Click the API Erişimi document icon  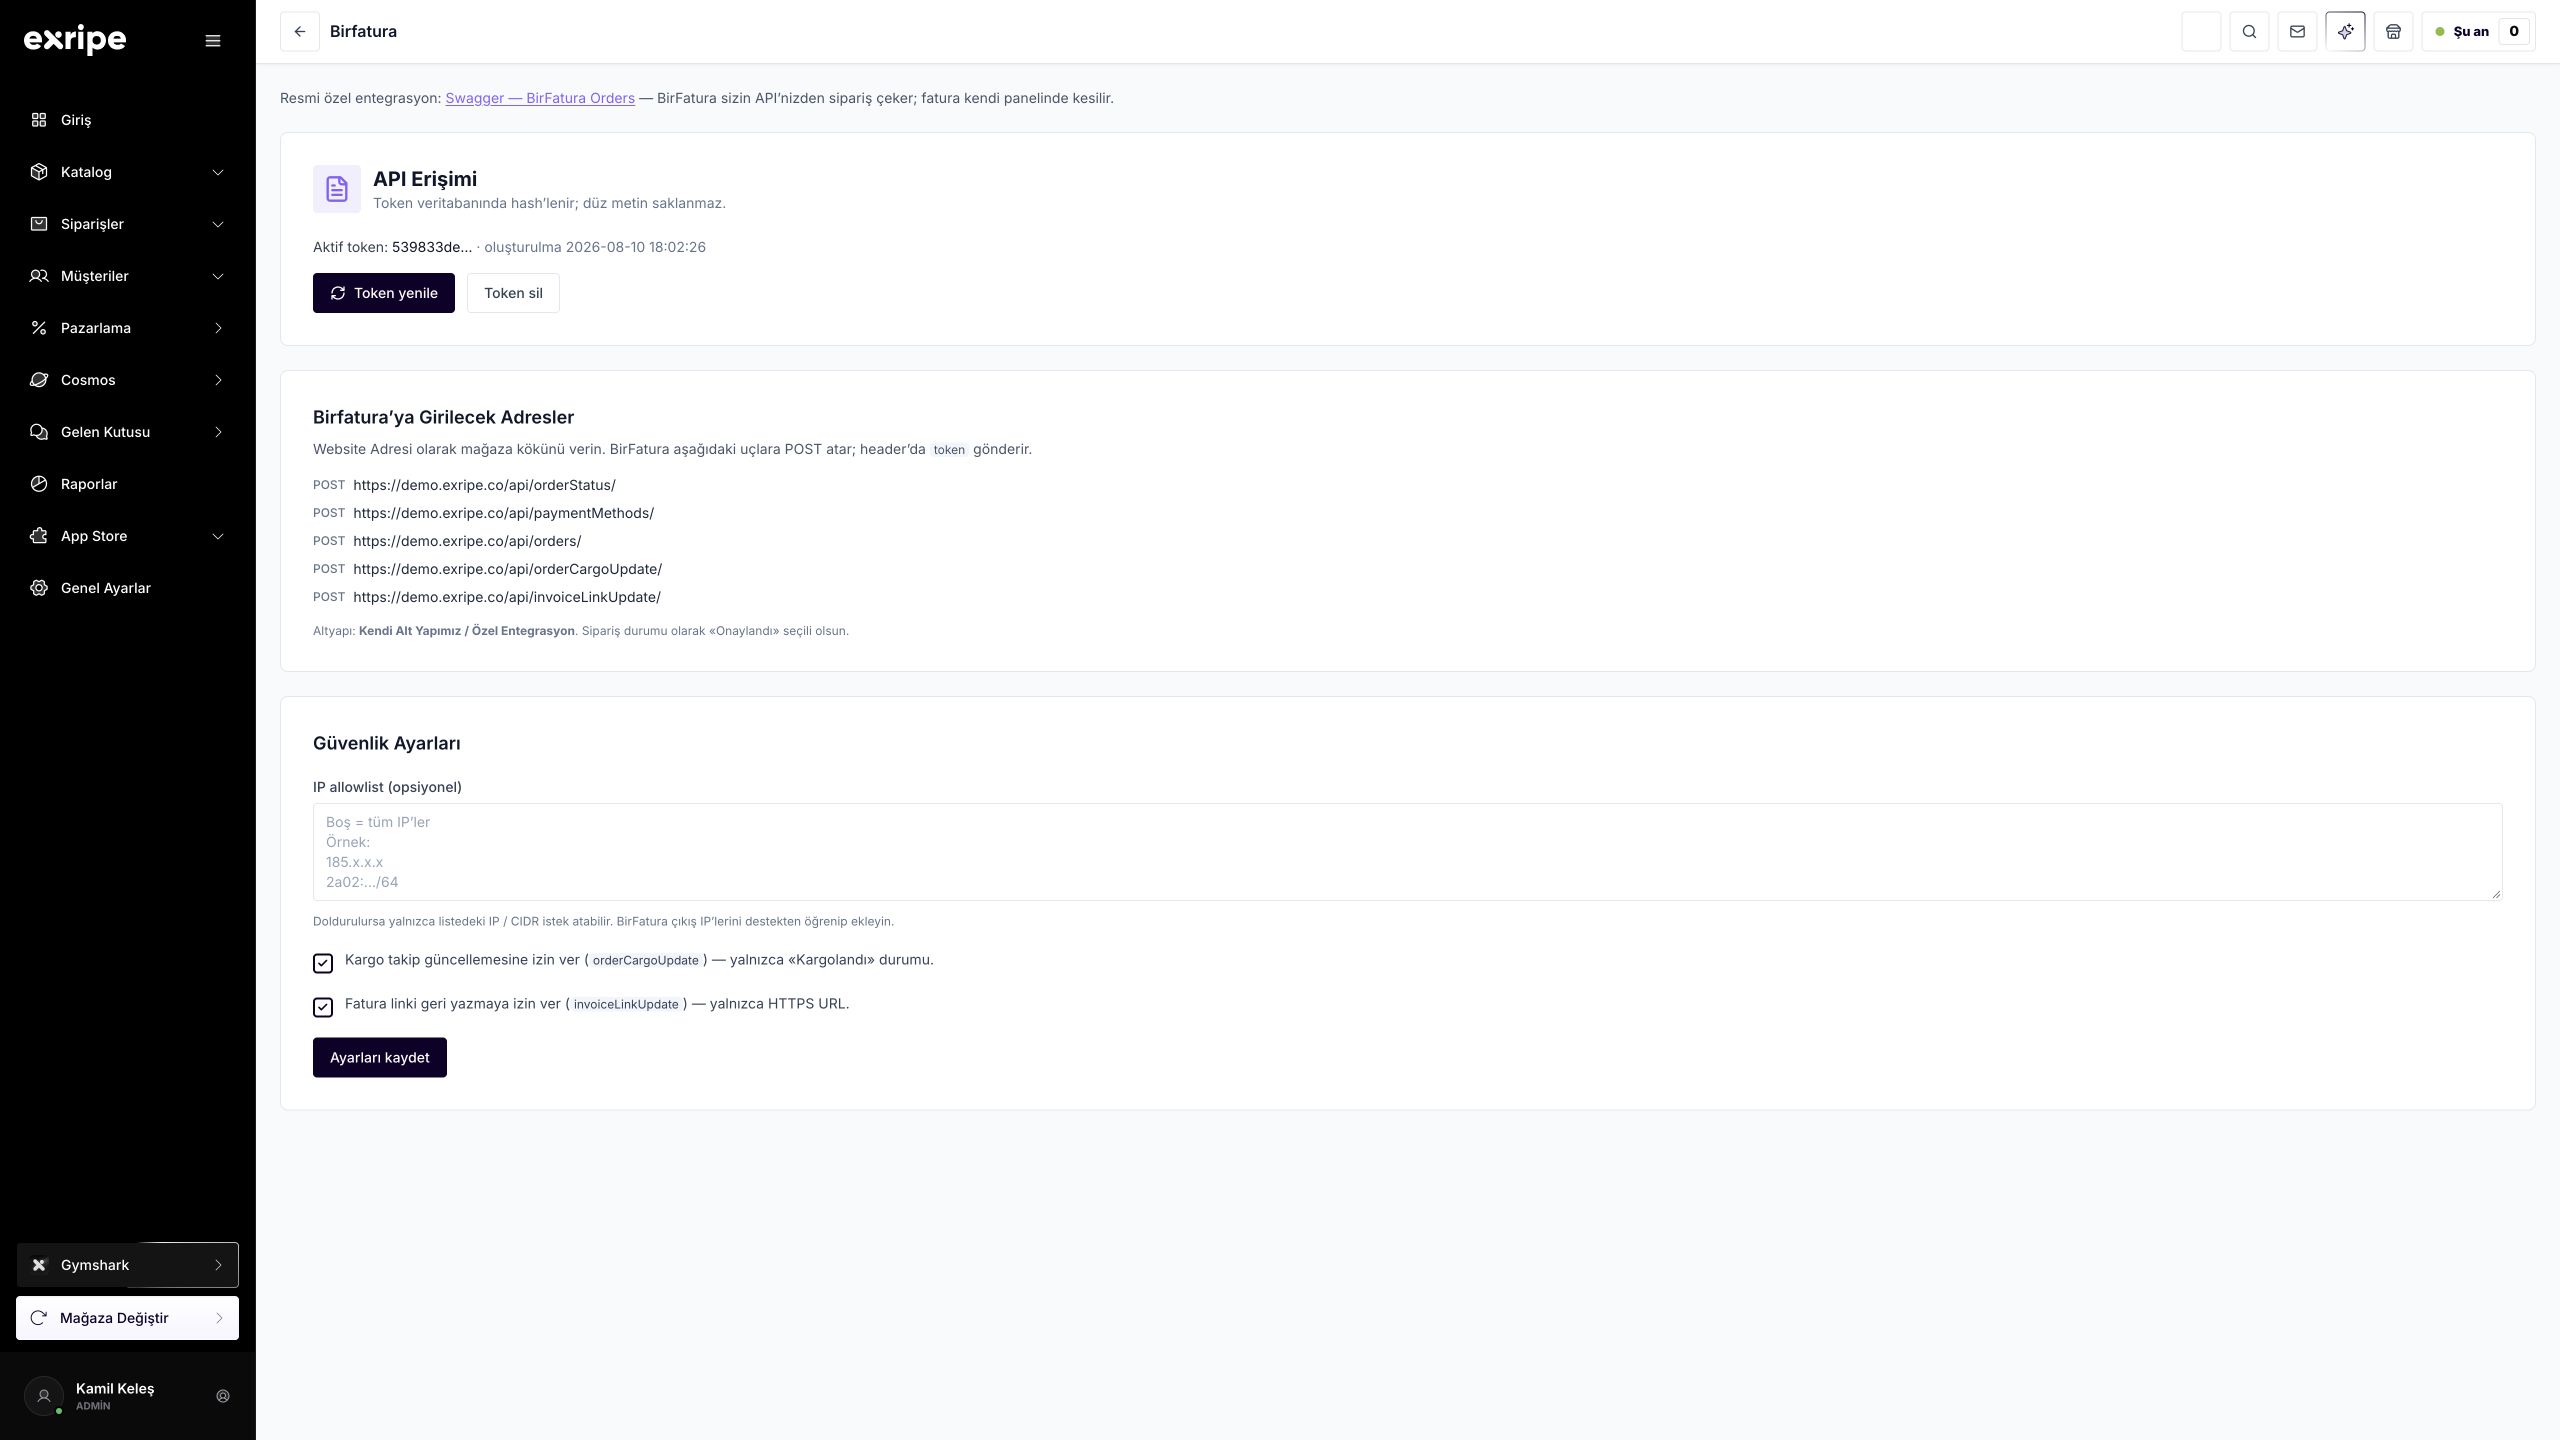click(337, 189)
